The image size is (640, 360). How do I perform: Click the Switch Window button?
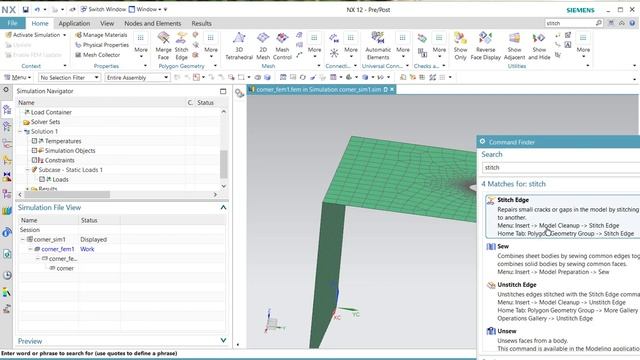[x=103, y=9]
